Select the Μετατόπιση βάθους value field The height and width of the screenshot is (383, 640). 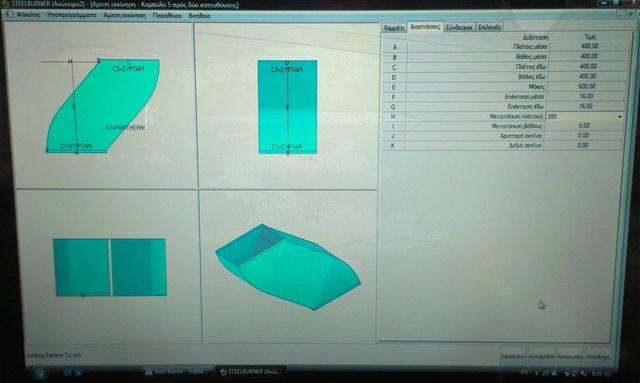[x=584, y=126]
